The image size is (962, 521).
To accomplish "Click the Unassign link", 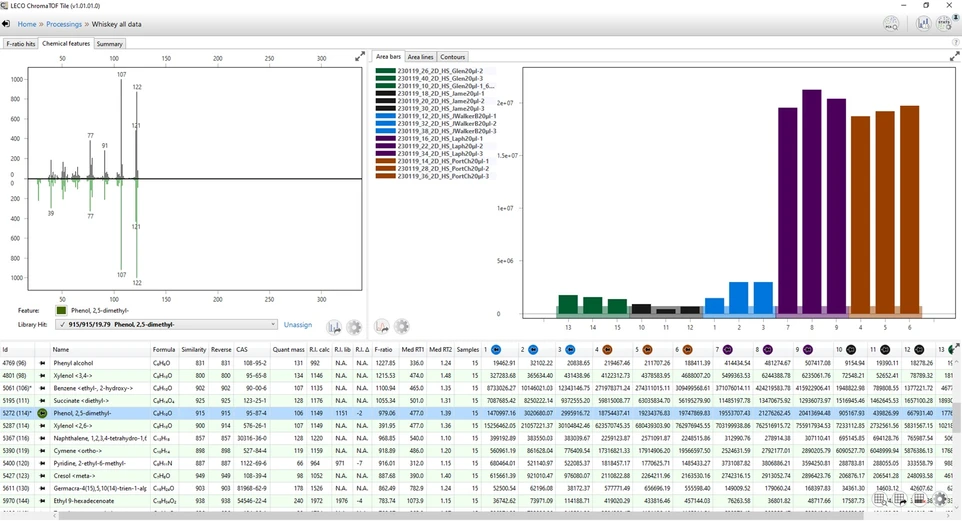I will 298,325.
